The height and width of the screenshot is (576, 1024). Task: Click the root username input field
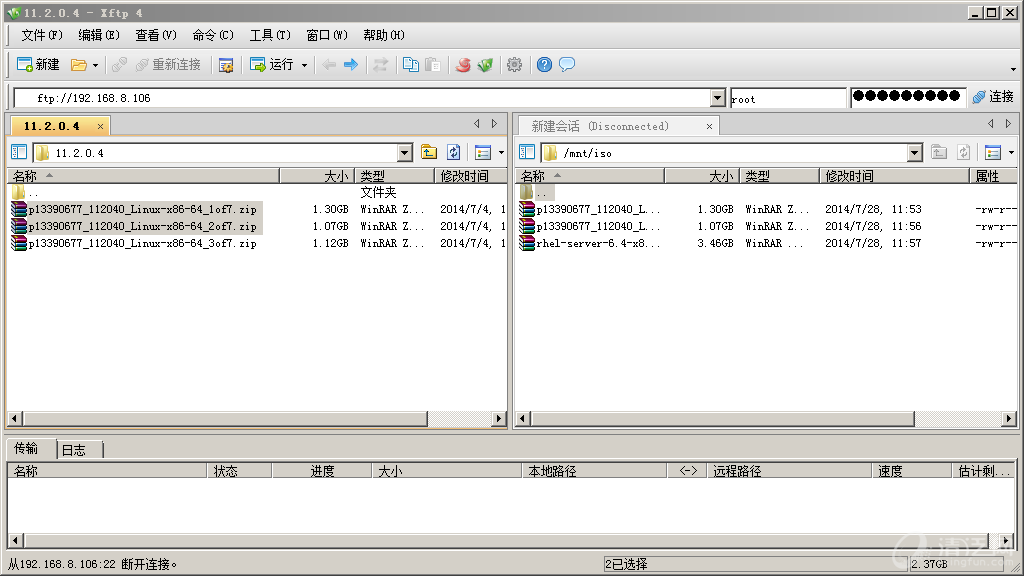point(787,98)
